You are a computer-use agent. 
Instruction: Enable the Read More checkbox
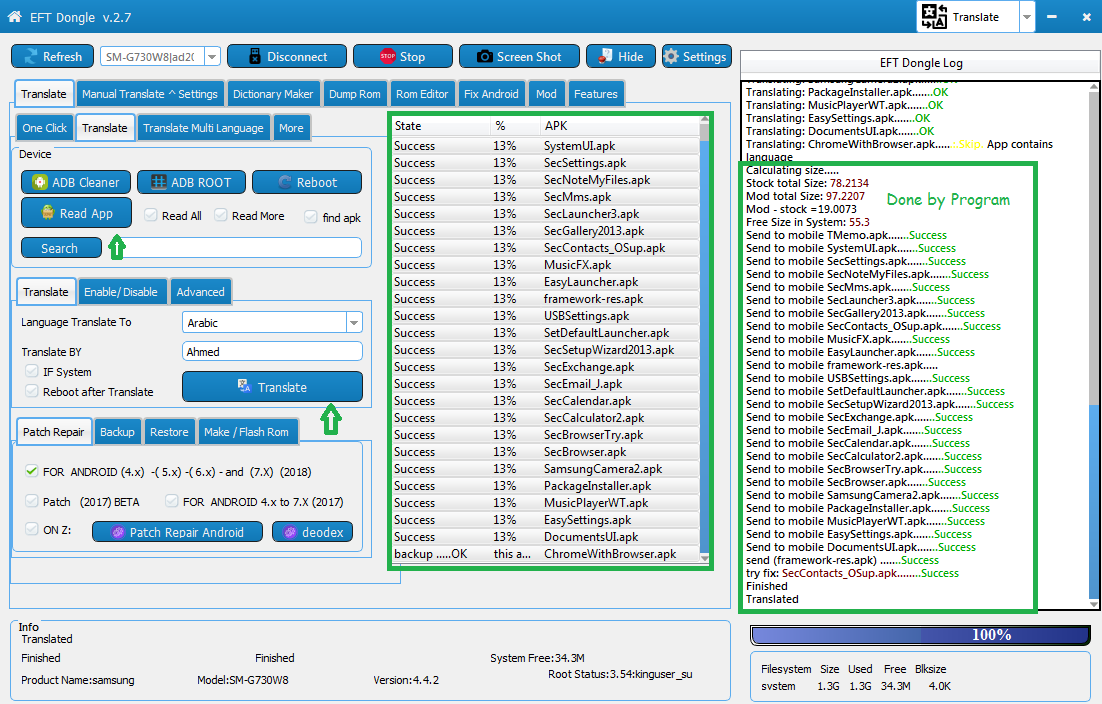coord(221,215)
